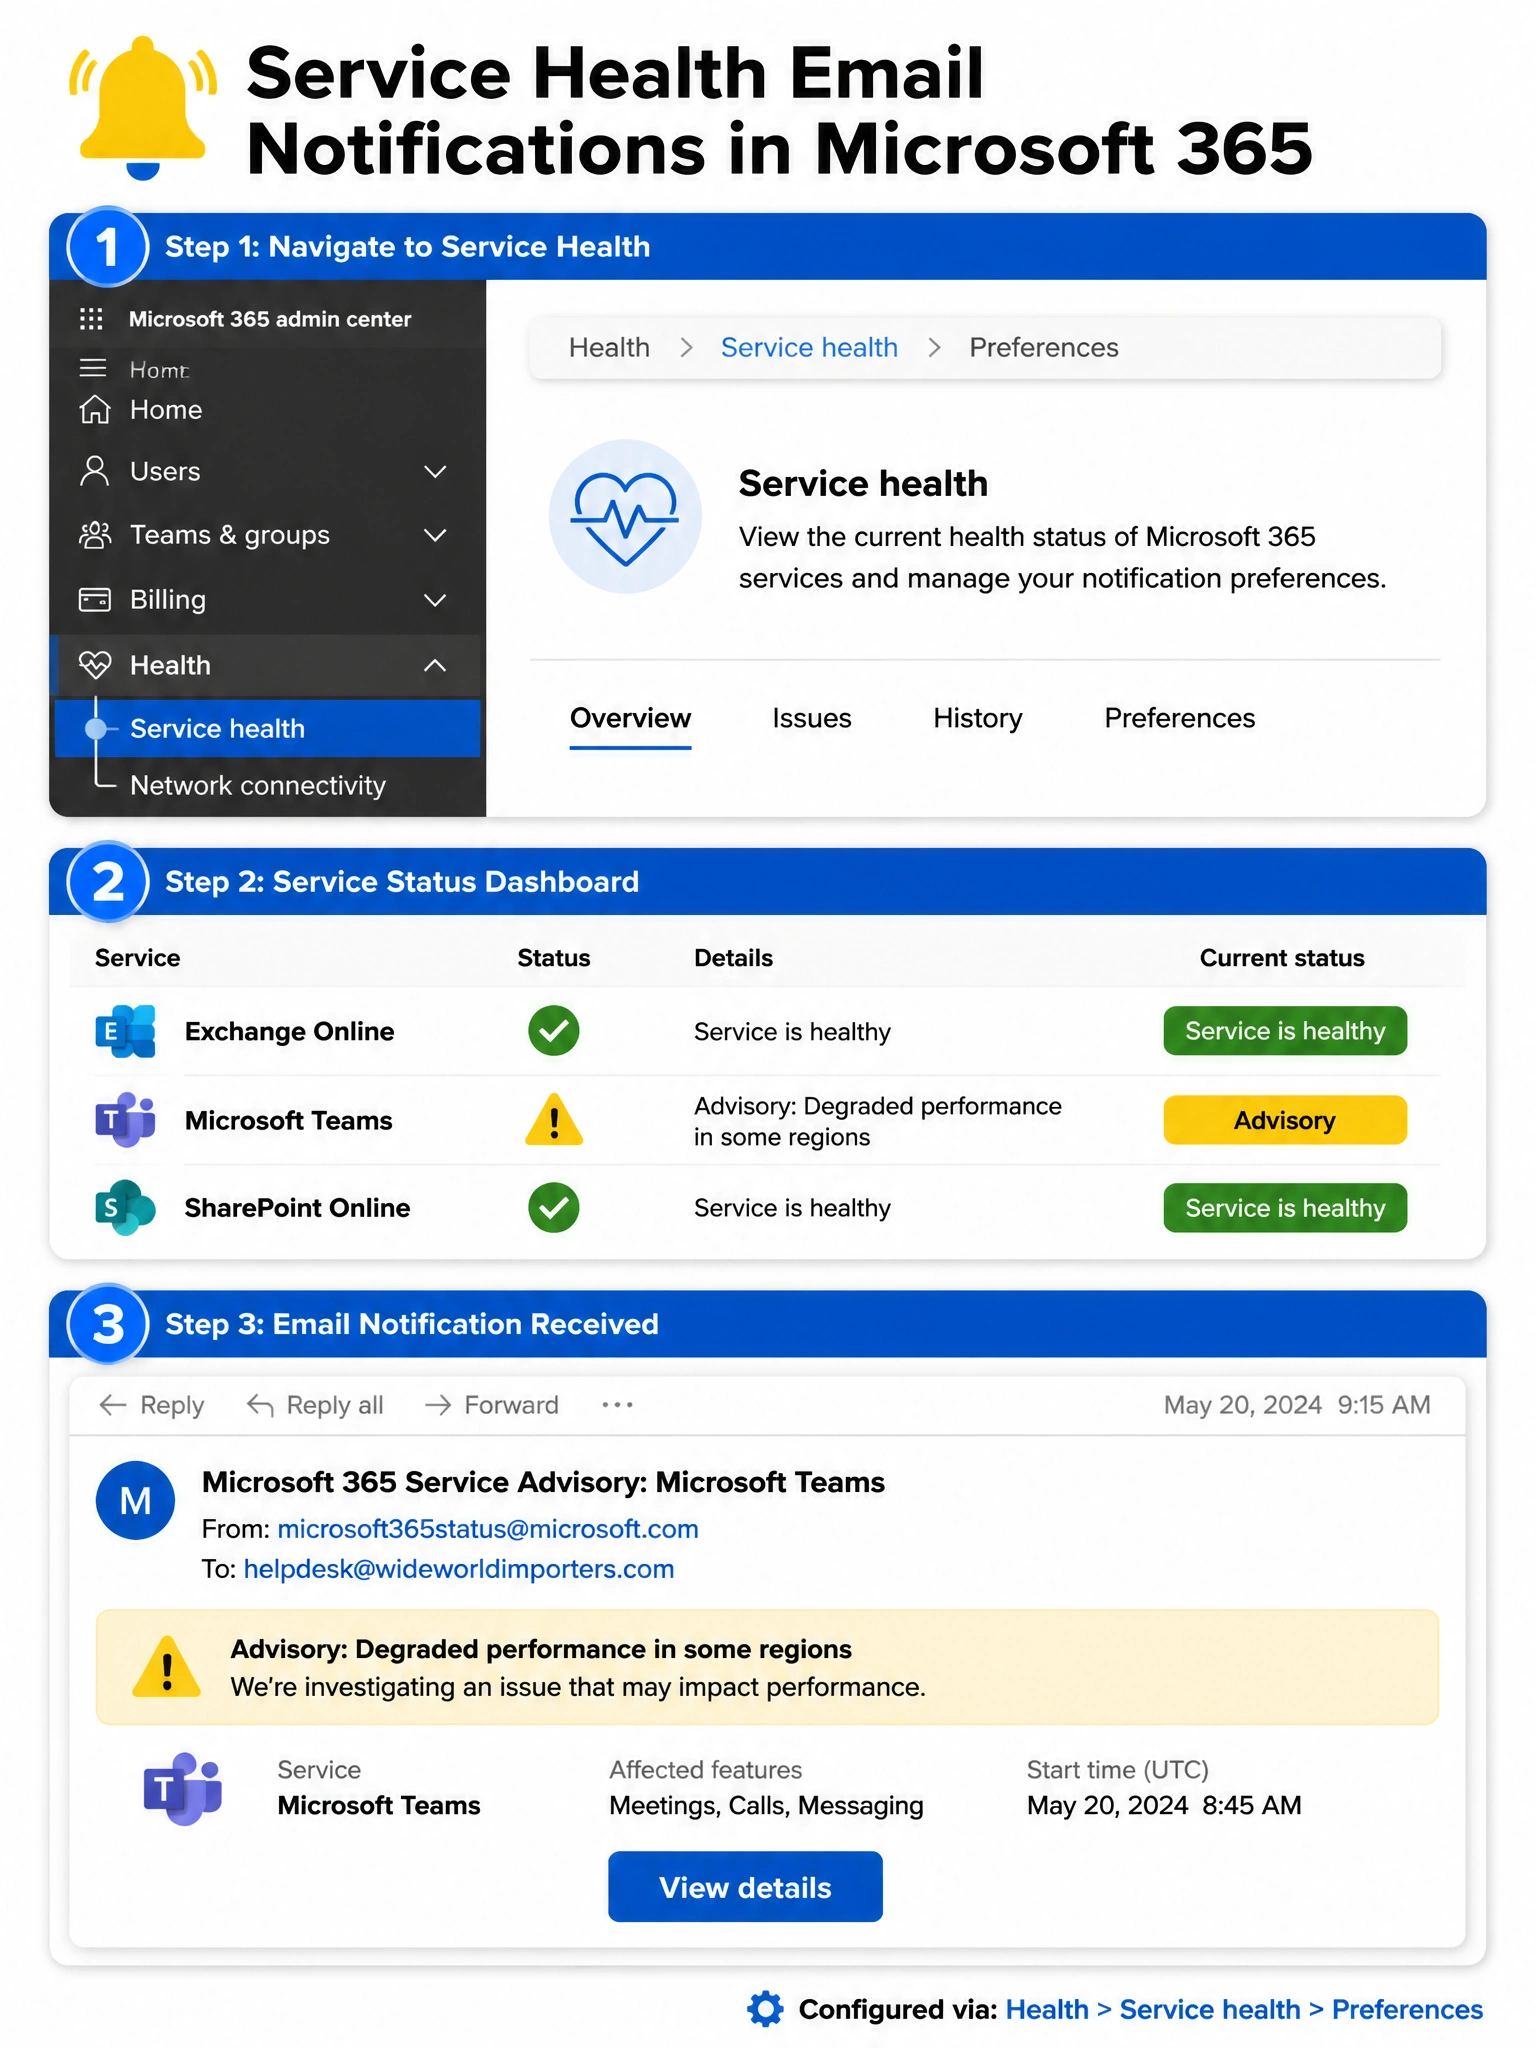Viewport: 1536px width, 2048px height.
Task: Expand the Billing menu chevron
Action: click(x=435, y=600)
